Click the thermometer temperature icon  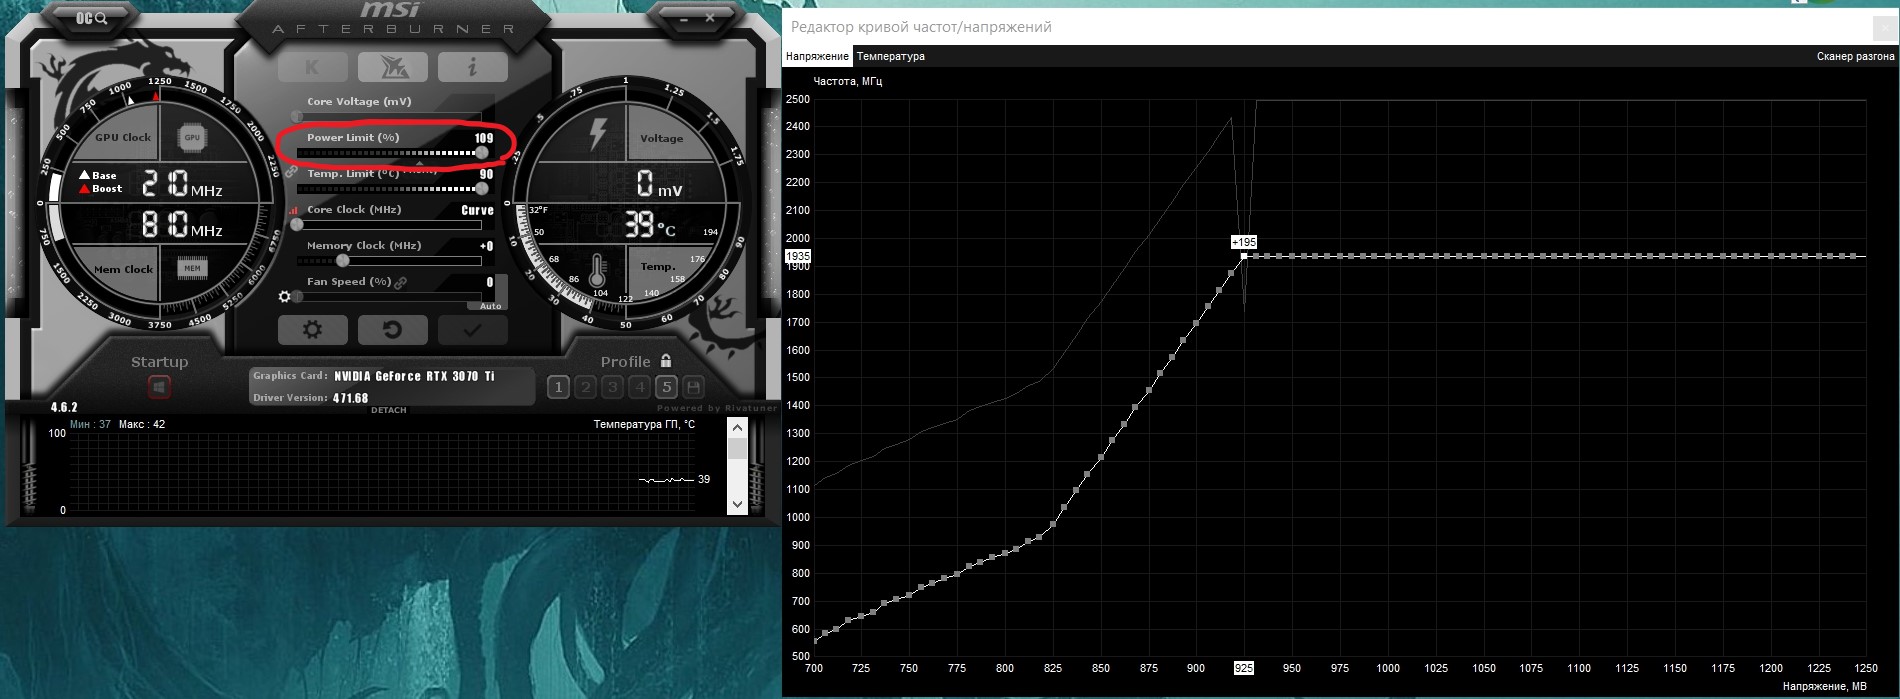coord(598,270)
